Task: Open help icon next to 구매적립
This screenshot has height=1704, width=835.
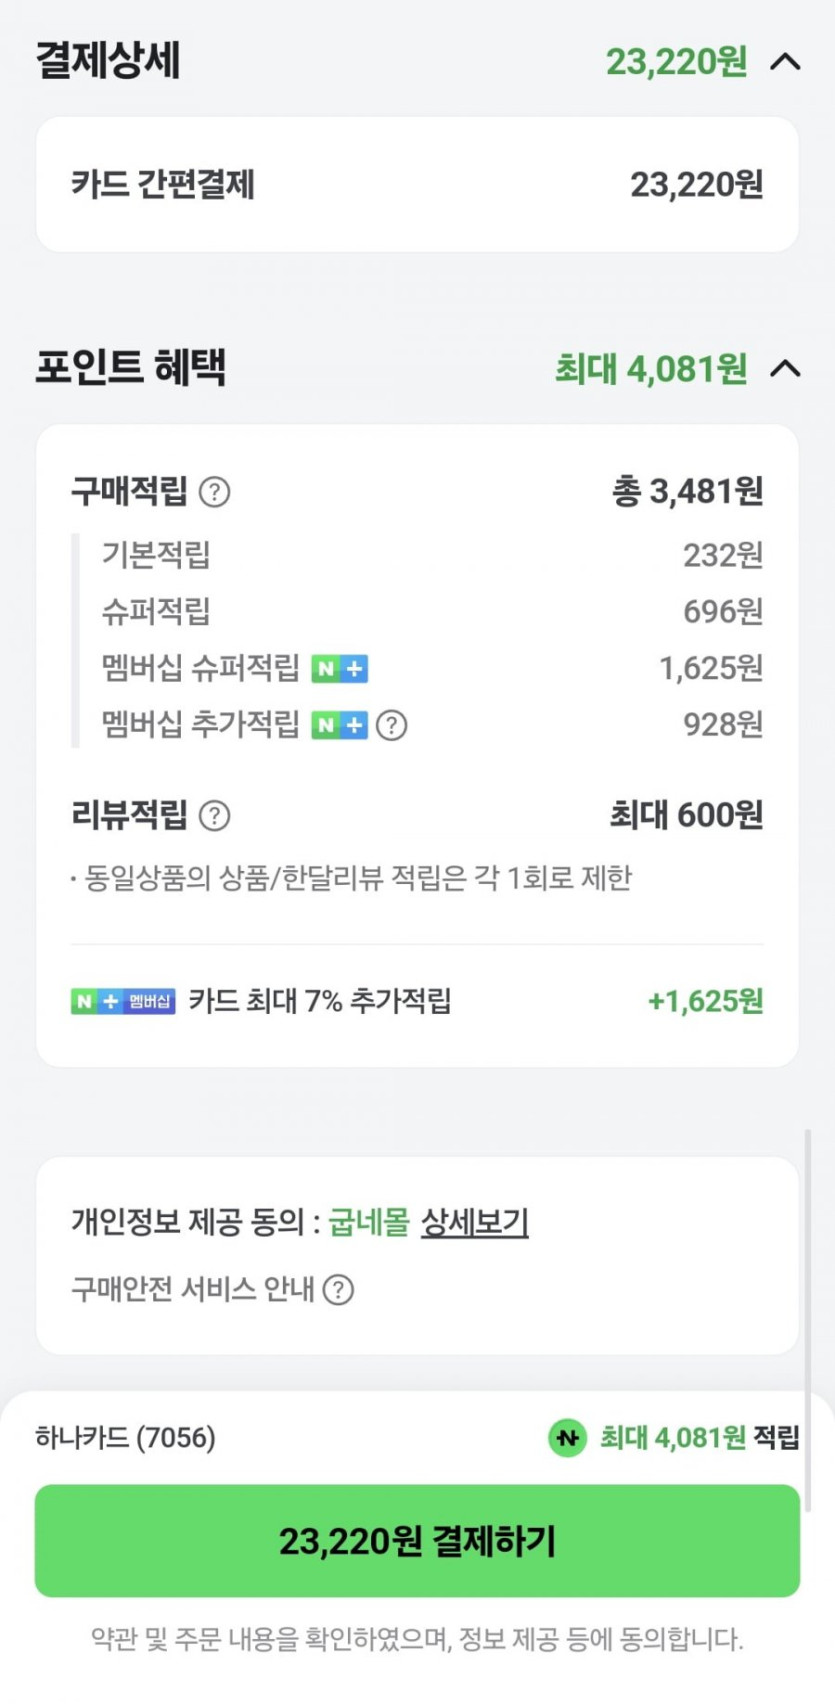Action: pyautogui.click(x=215, y=492)
